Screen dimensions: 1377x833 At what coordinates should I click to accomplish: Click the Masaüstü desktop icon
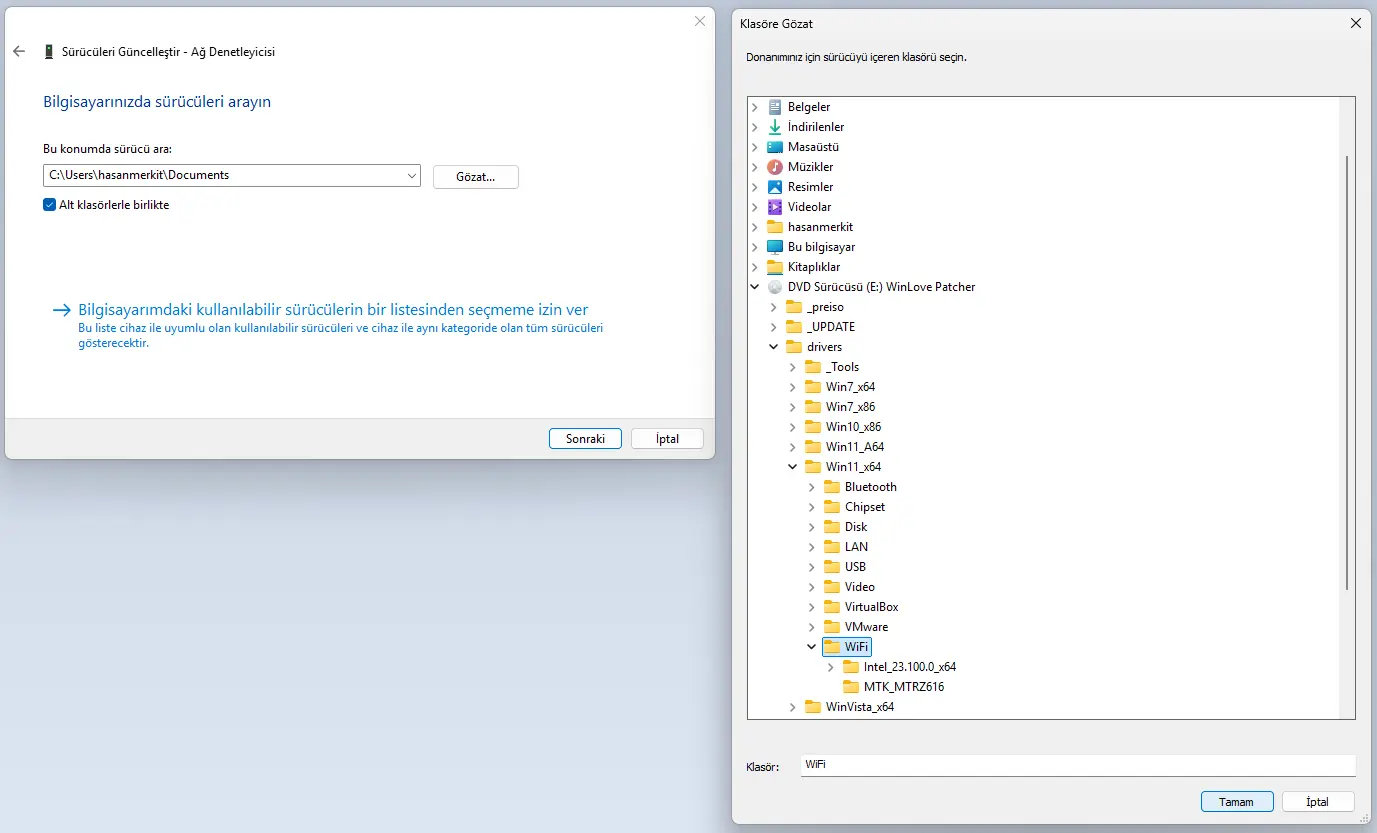(775, 147)
